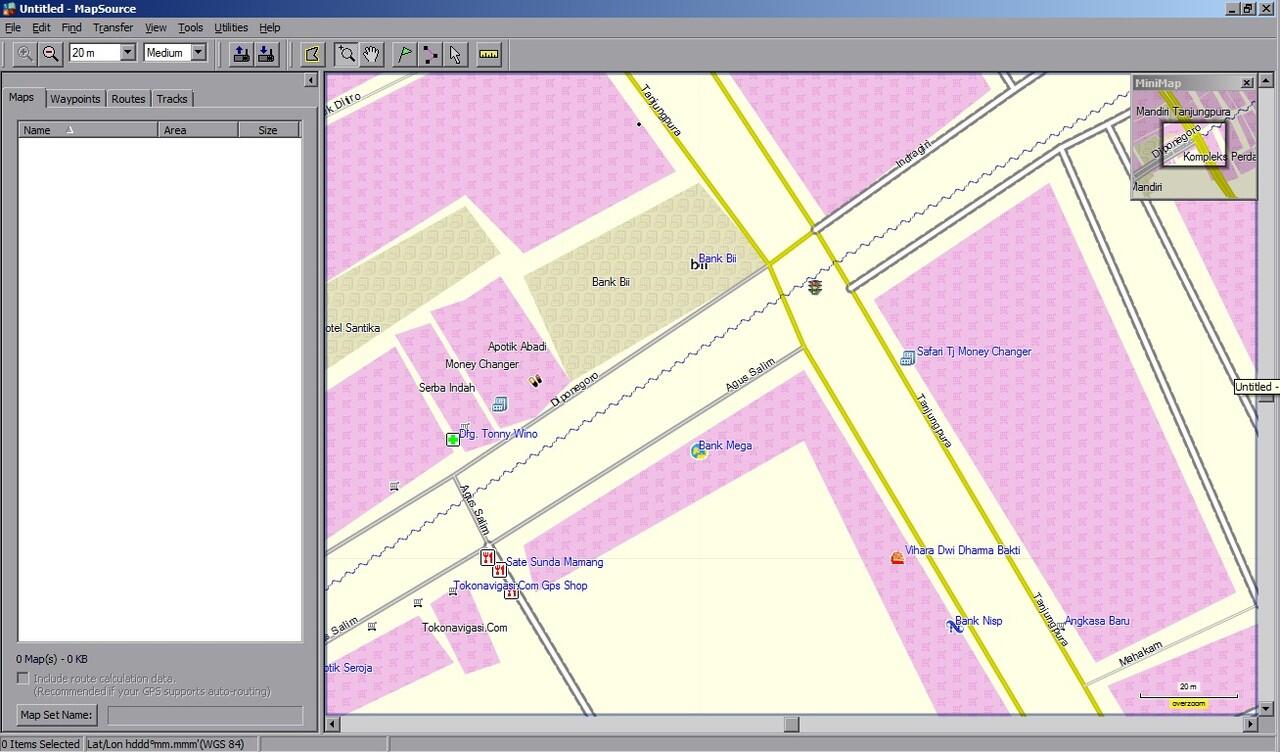This screenshot has height=752, width=1280.
Task: Select the Hand pan tool
Action: [371, 53]
